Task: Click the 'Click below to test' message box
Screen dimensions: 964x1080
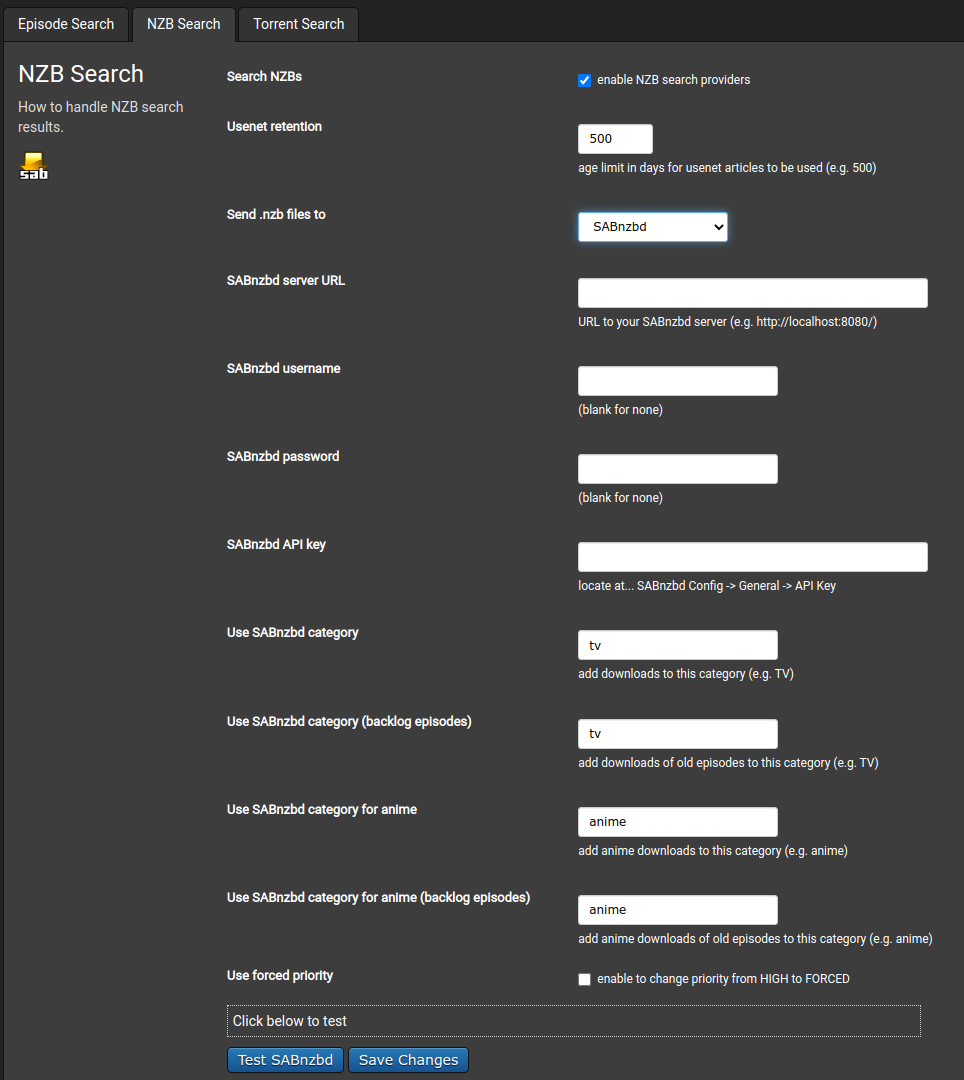Action: click(574, 1021)
